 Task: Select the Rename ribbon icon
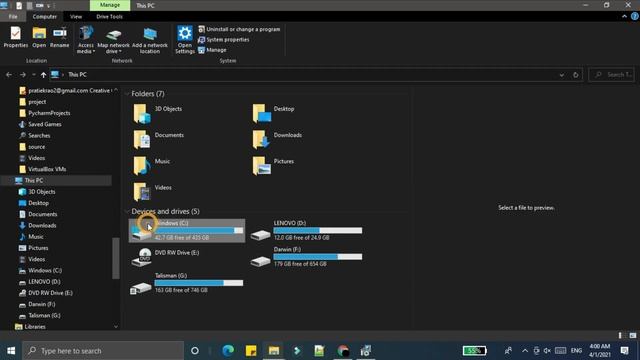coord(60,37)
